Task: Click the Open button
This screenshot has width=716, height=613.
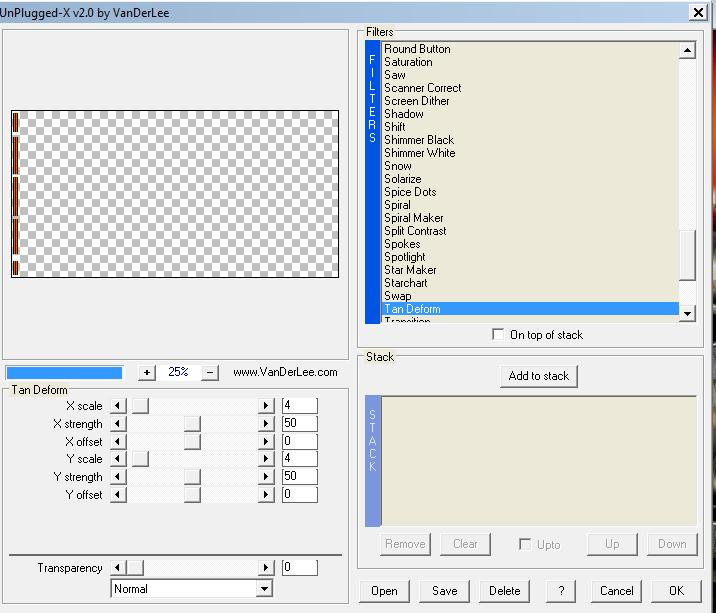Action: pos(384,591)
